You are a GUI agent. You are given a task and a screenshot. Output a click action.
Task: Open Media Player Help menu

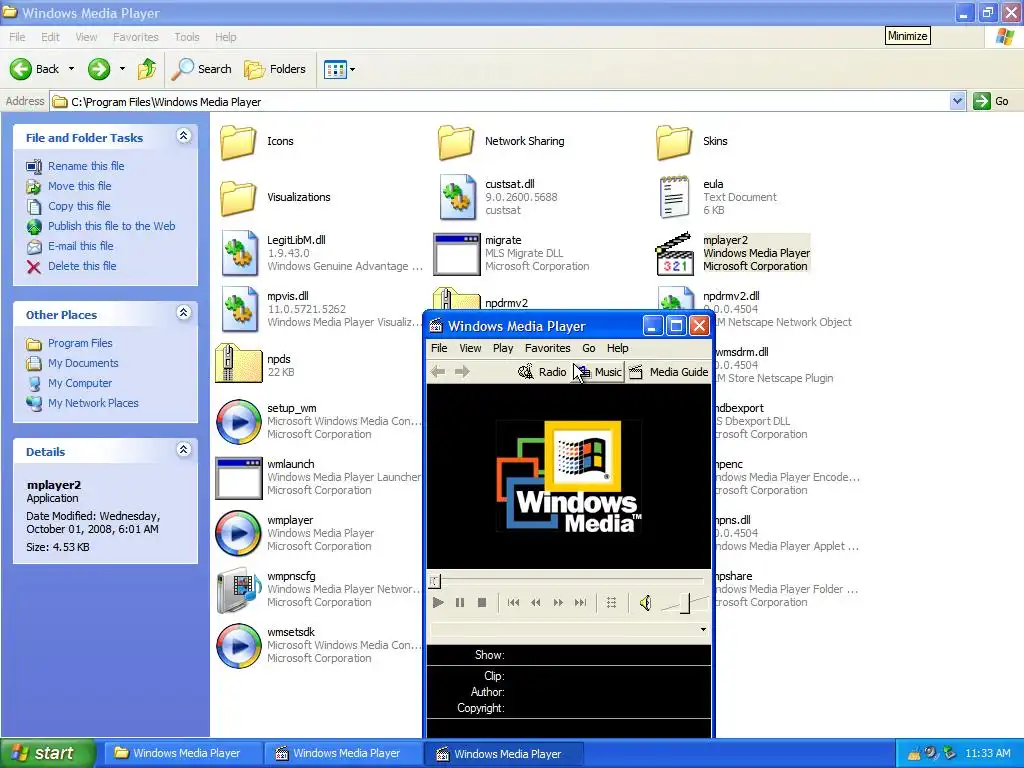(x=617, y=348)
